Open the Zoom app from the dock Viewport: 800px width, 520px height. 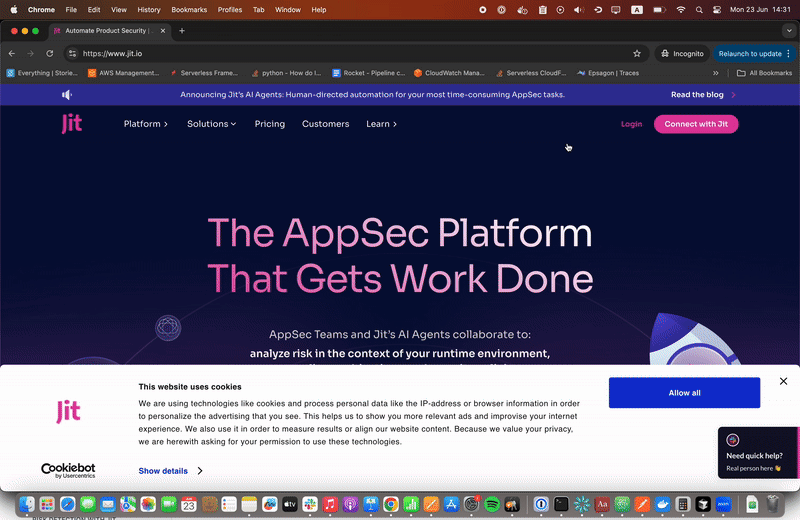tap(723, 504)
